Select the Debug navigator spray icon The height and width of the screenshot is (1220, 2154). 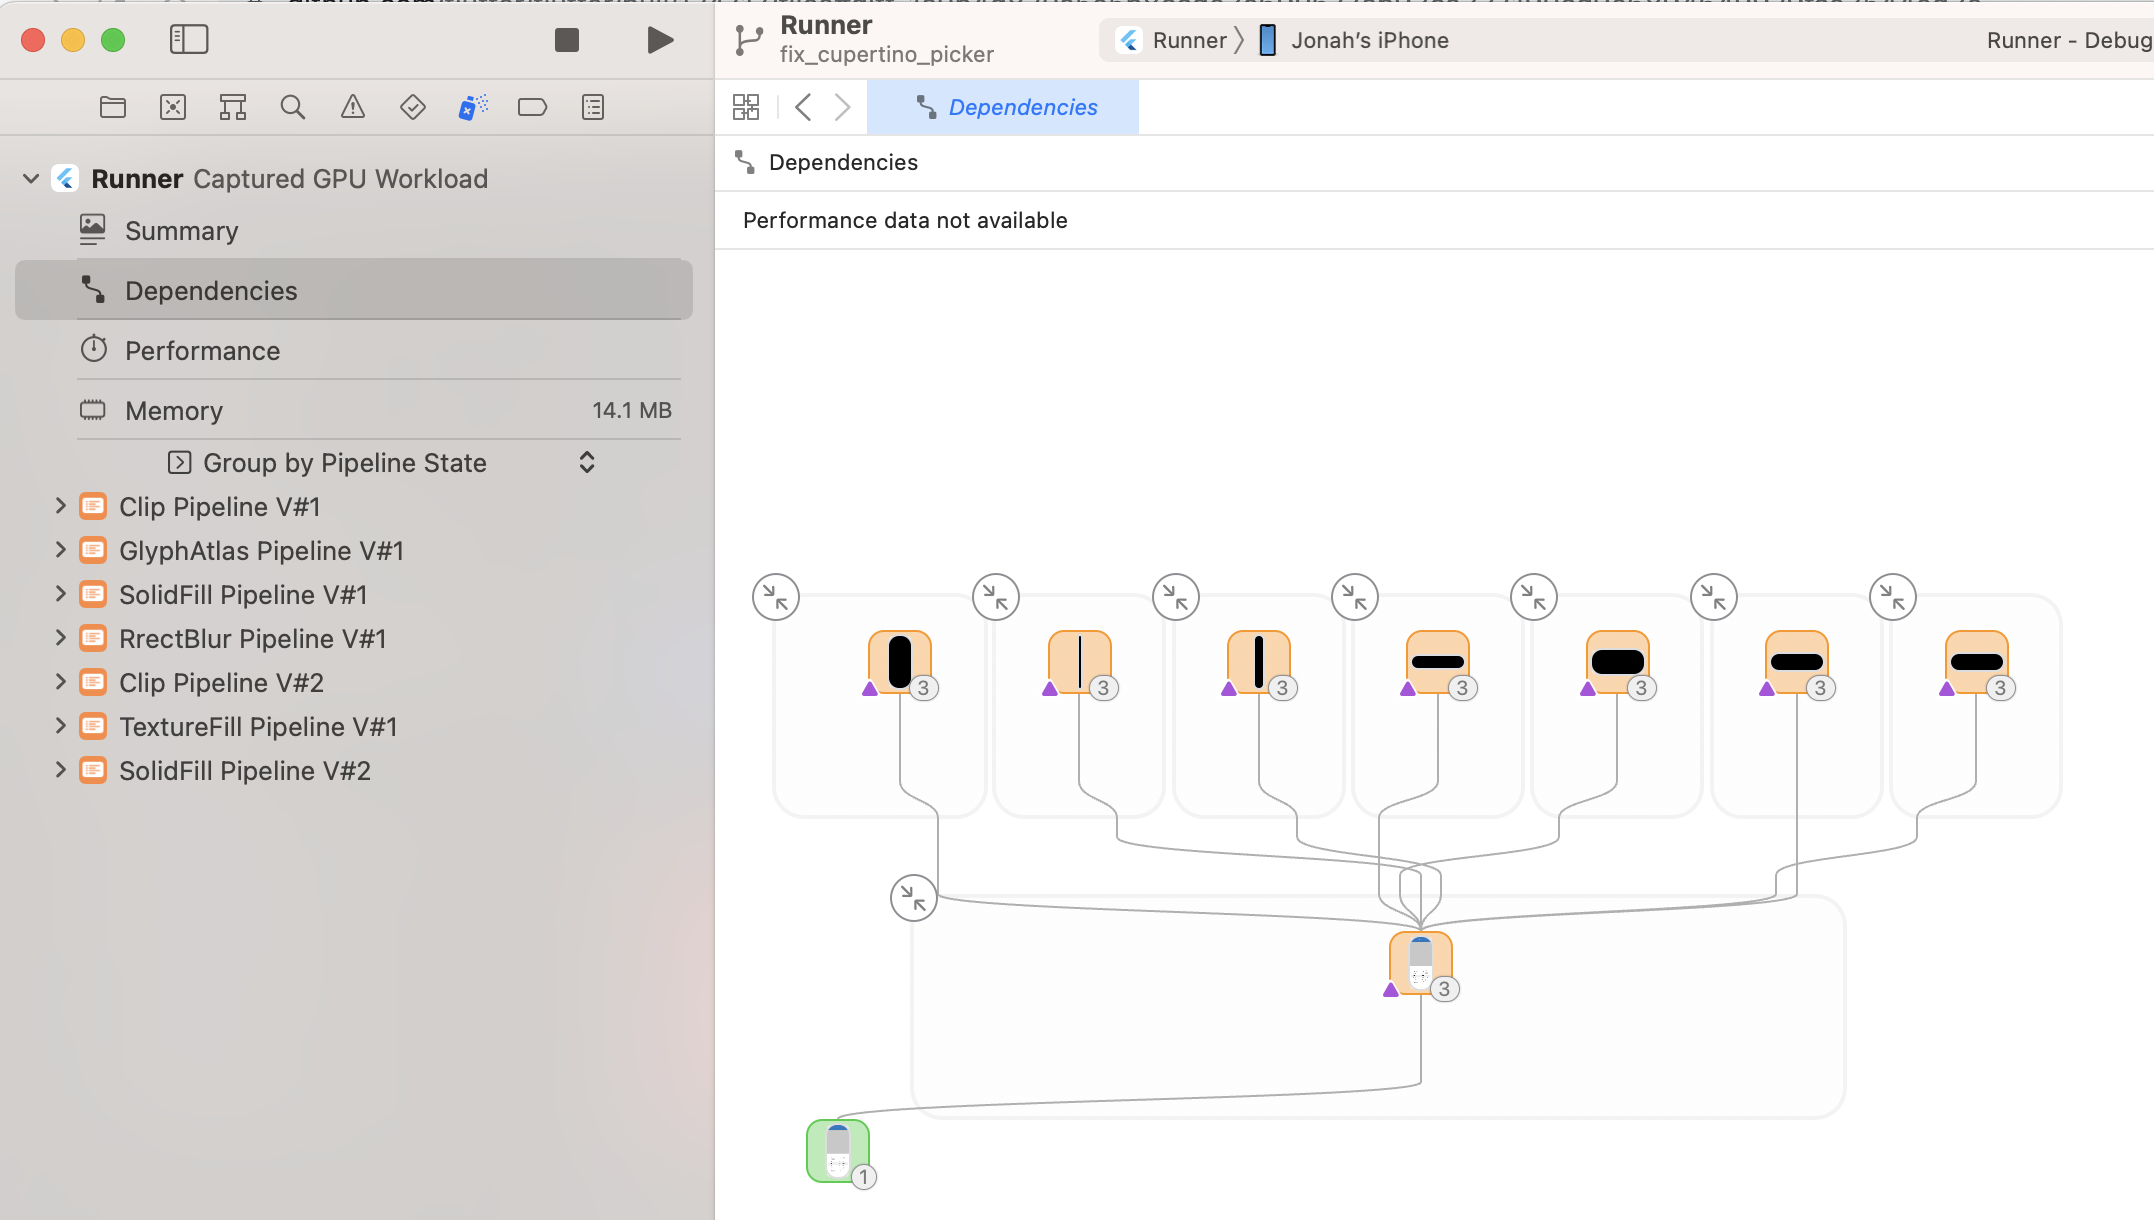coord(472,107)
